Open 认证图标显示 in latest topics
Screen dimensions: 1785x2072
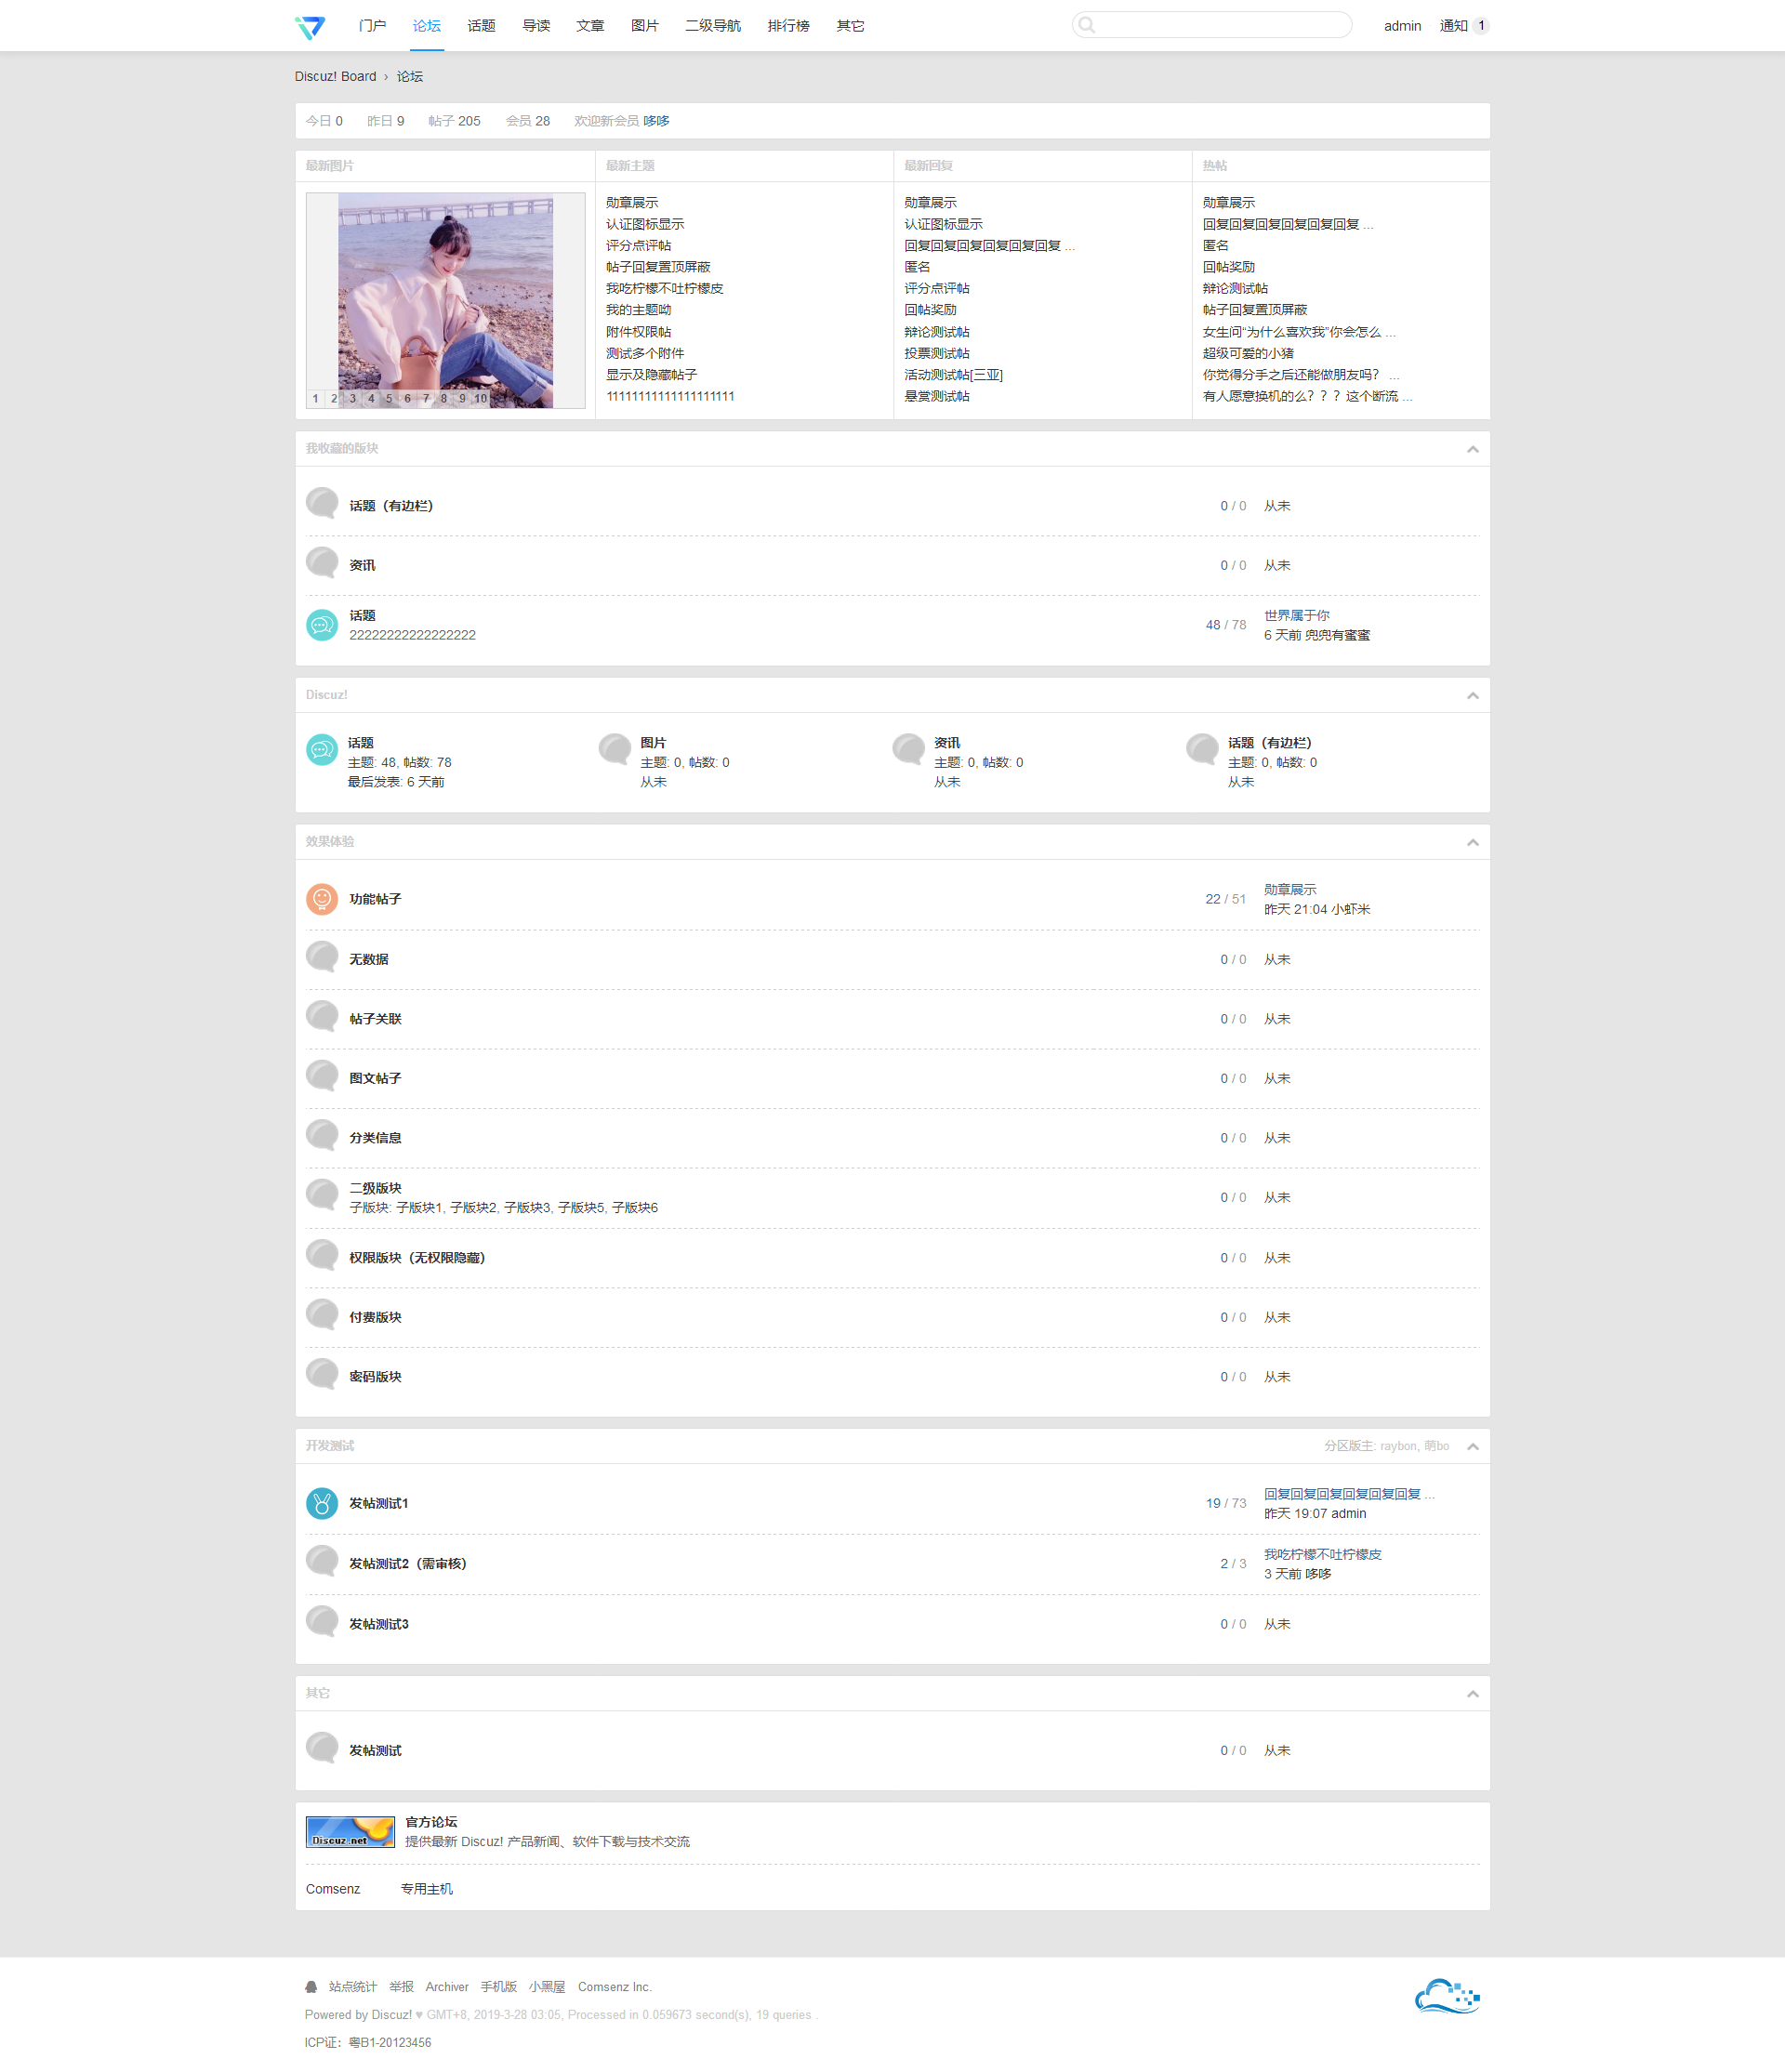click(645, 224)
